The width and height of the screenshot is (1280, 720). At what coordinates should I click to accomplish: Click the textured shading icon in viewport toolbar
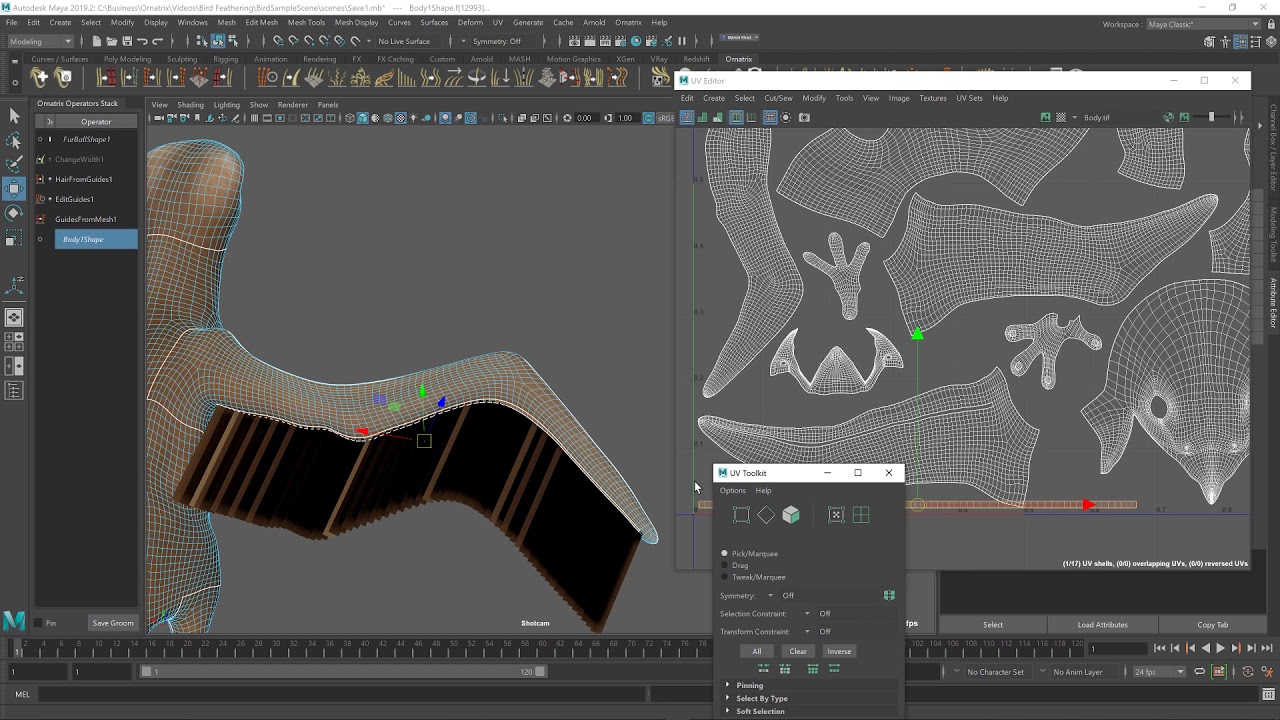tap(401, 118)
